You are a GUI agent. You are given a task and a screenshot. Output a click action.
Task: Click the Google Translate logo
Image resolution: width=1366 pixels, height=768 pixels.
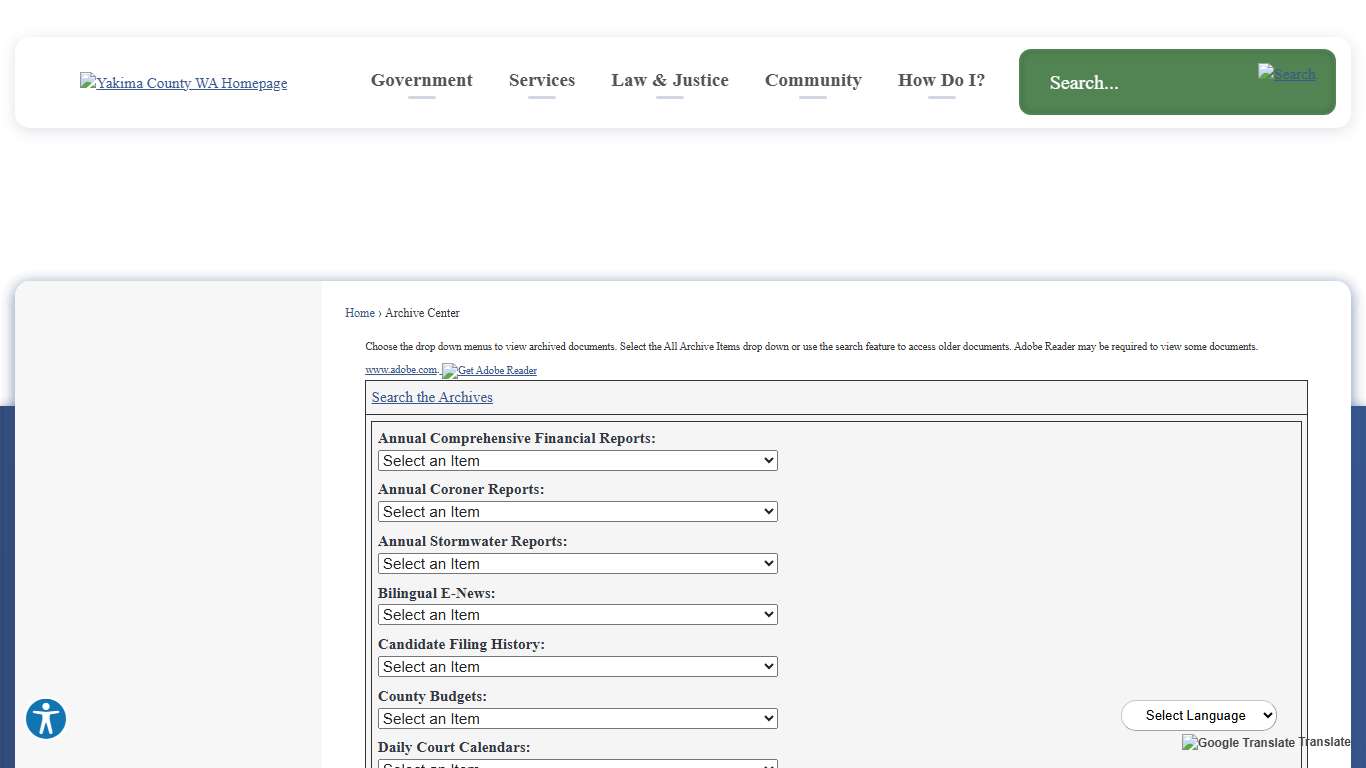point(1238,743)
